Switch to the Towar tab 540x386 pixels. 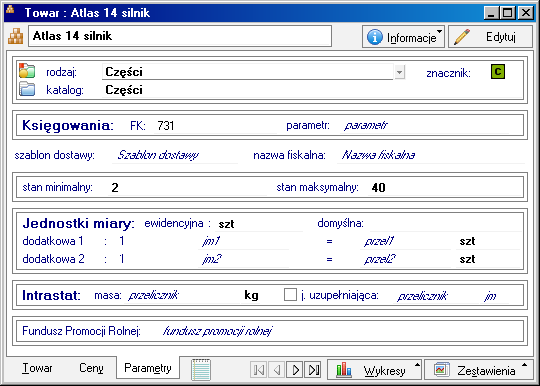tap(37, 368)
